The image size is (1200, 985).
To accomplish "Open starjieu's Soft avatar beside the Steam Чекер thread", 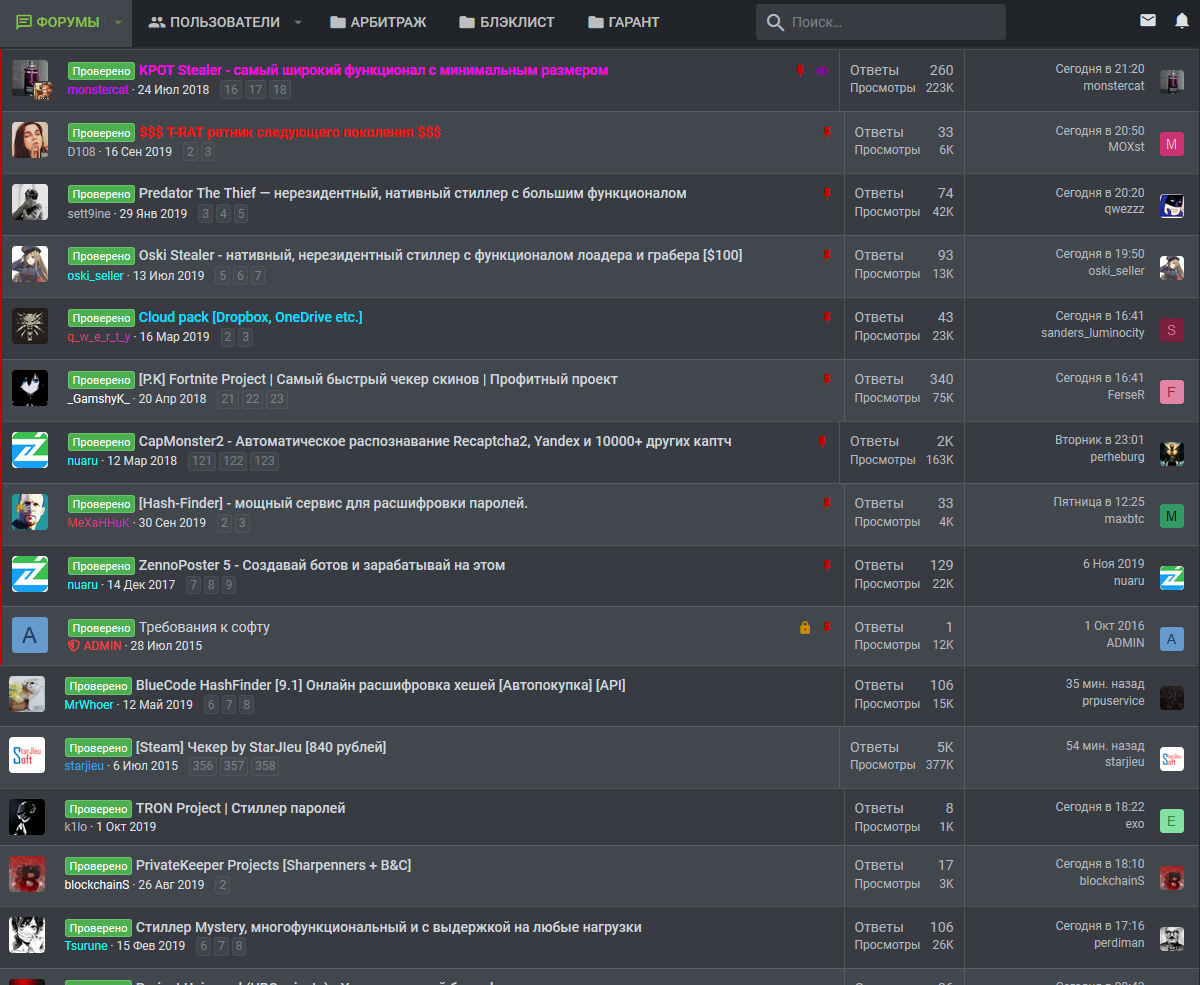I will pyautogui.click(x=27, y=756).
